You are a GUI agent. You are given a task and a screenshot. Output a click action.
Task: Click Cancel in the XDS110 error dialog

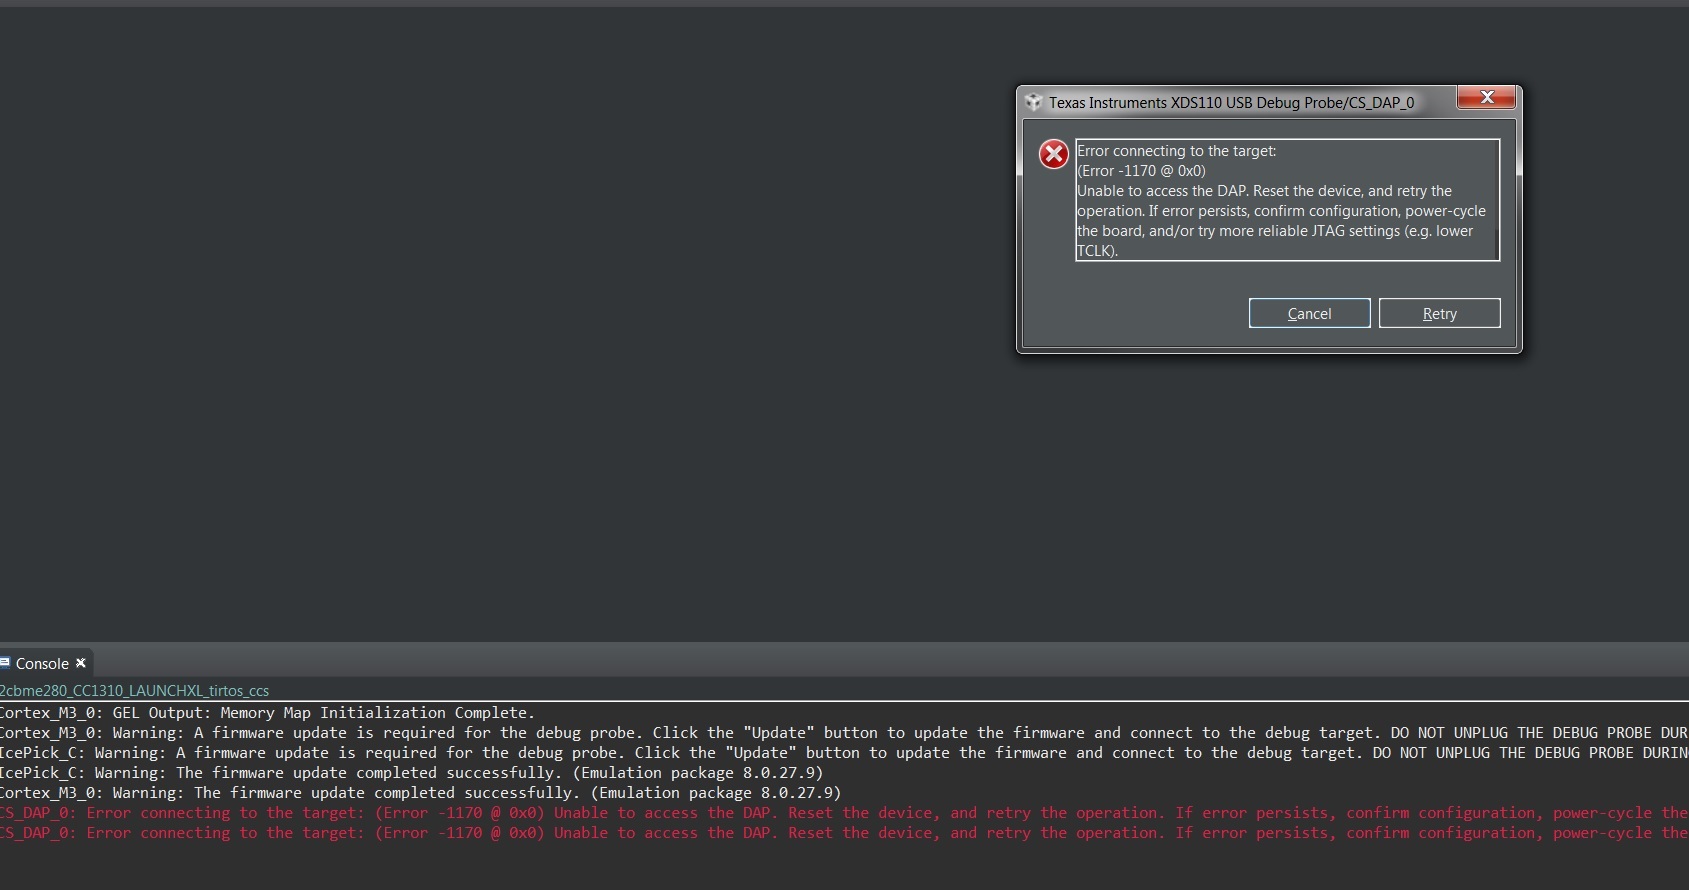pos(1309,313)
